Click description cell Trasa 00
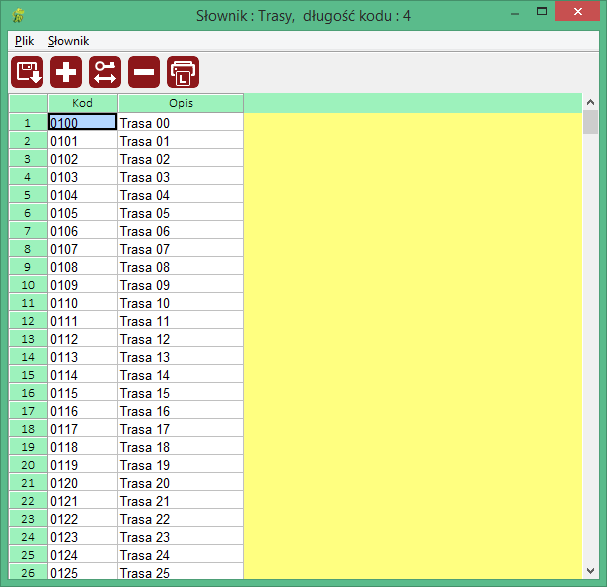This screenshot has height=587, width=607. [x=181, y=123]
